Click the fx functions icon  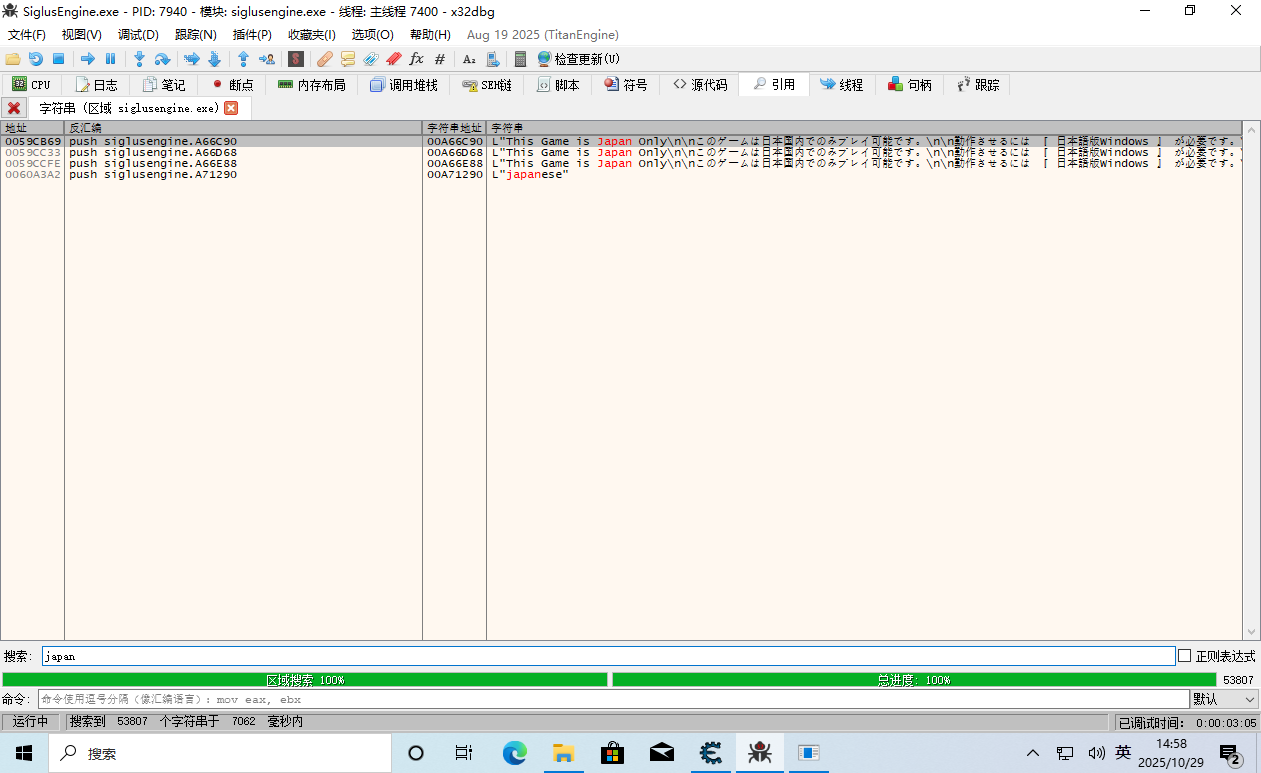pyautogui.click(x=417, y=59)
